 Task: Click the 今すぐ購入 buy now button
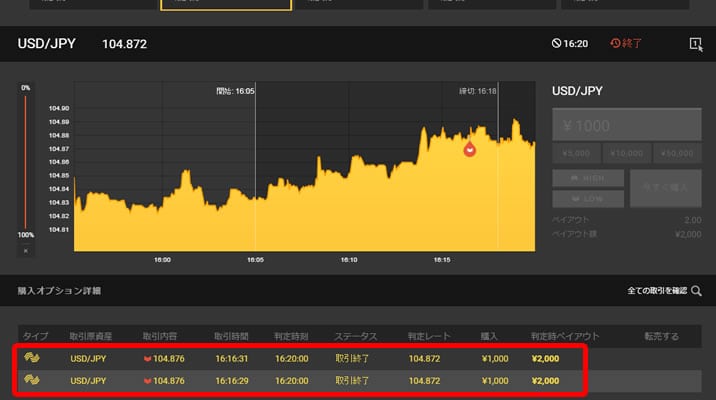[x=665, y=188]
